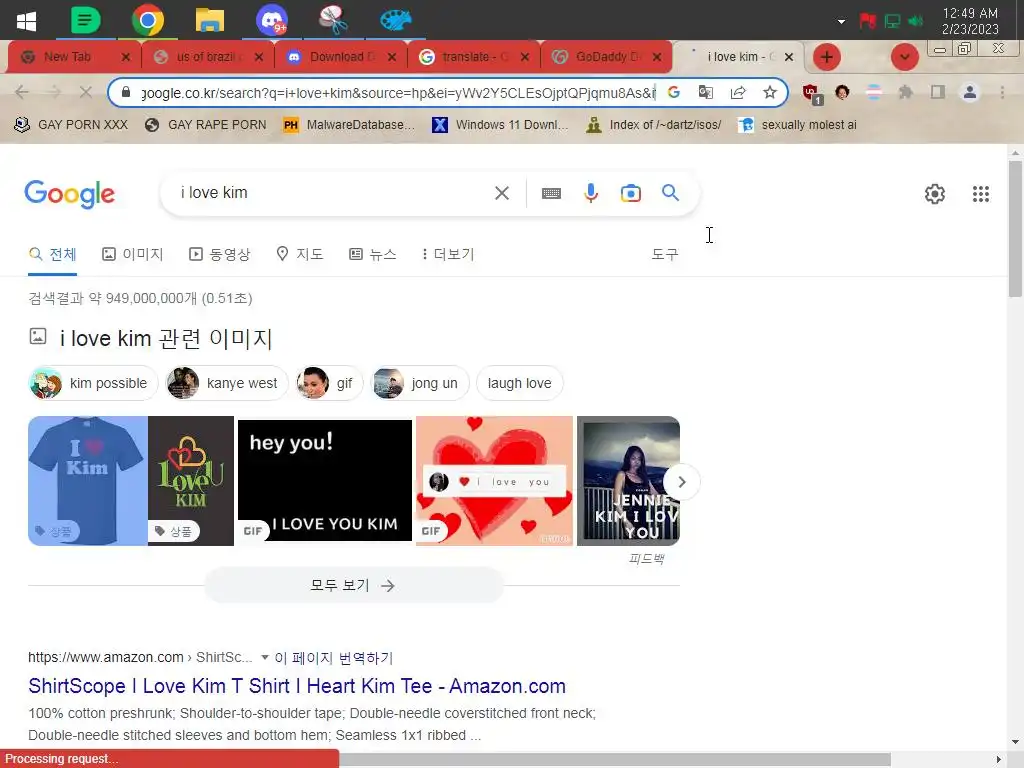
Task: Open the blue I Love Kim shirt thumbnail
Action: [88, 481]
